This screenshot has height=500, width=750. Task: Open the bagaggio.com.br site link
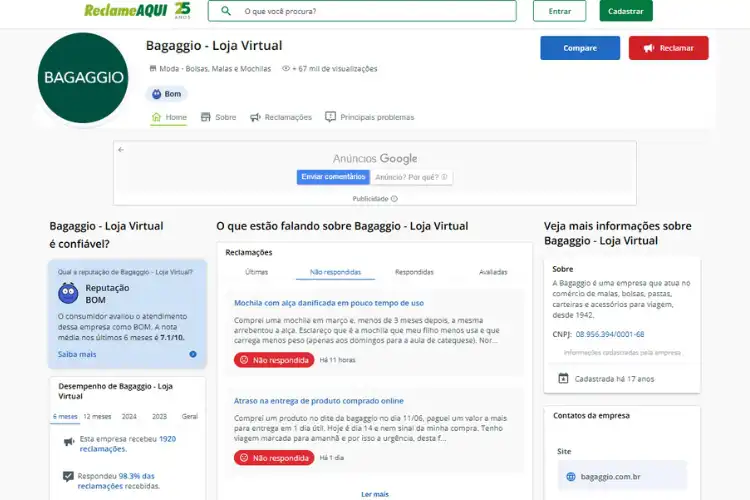pyautogui.click(x=622, y=477)
